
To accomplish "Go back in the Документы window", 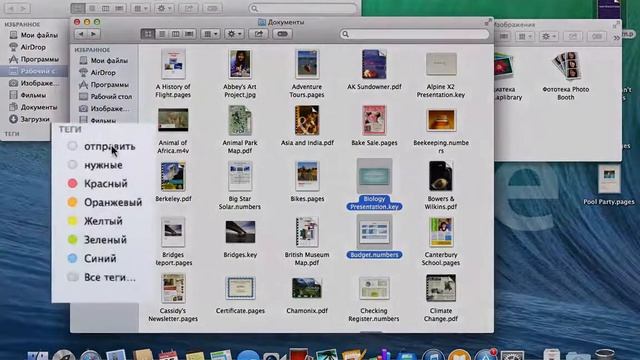I will click(81, 34).
